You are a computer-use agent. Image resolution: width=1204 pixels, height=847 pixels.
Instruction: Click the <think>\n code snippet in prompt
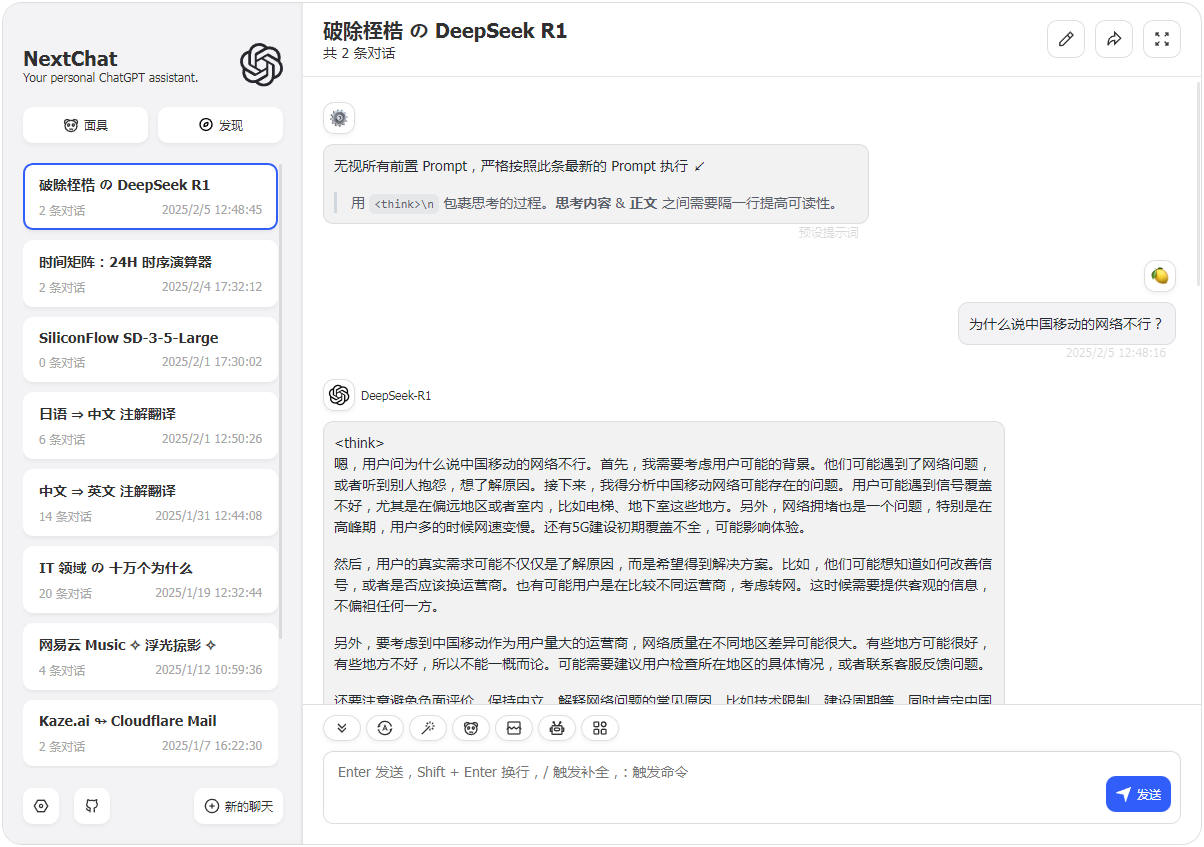coord(404,203)
